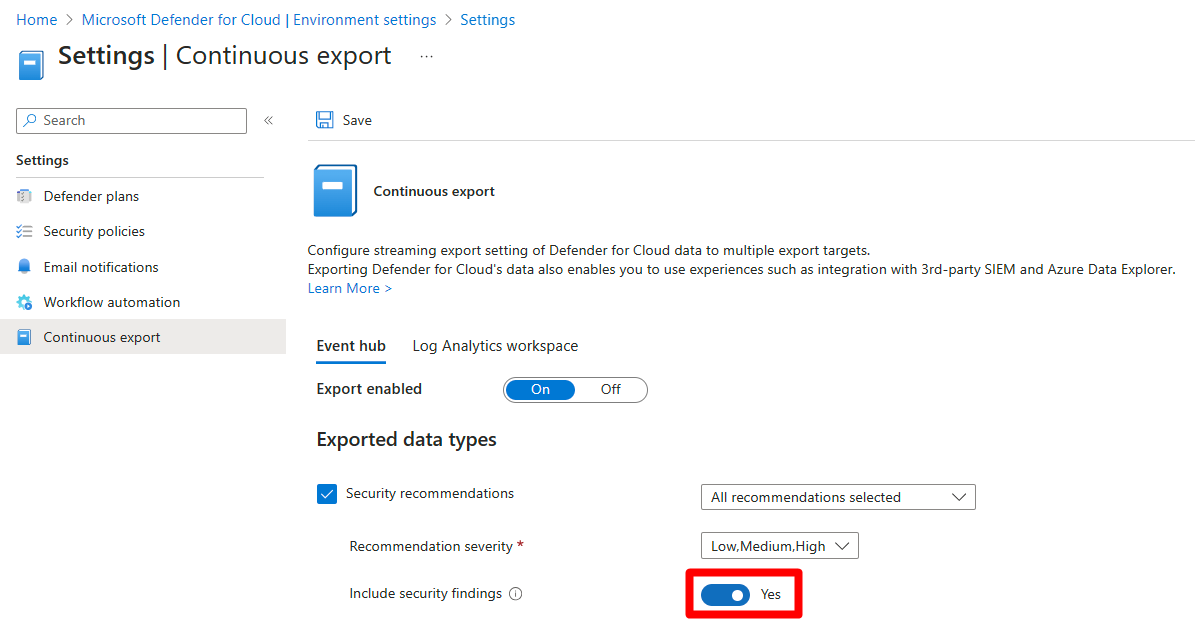Uncheck the Security recommendations checkbox

click(x=326, y=493)
